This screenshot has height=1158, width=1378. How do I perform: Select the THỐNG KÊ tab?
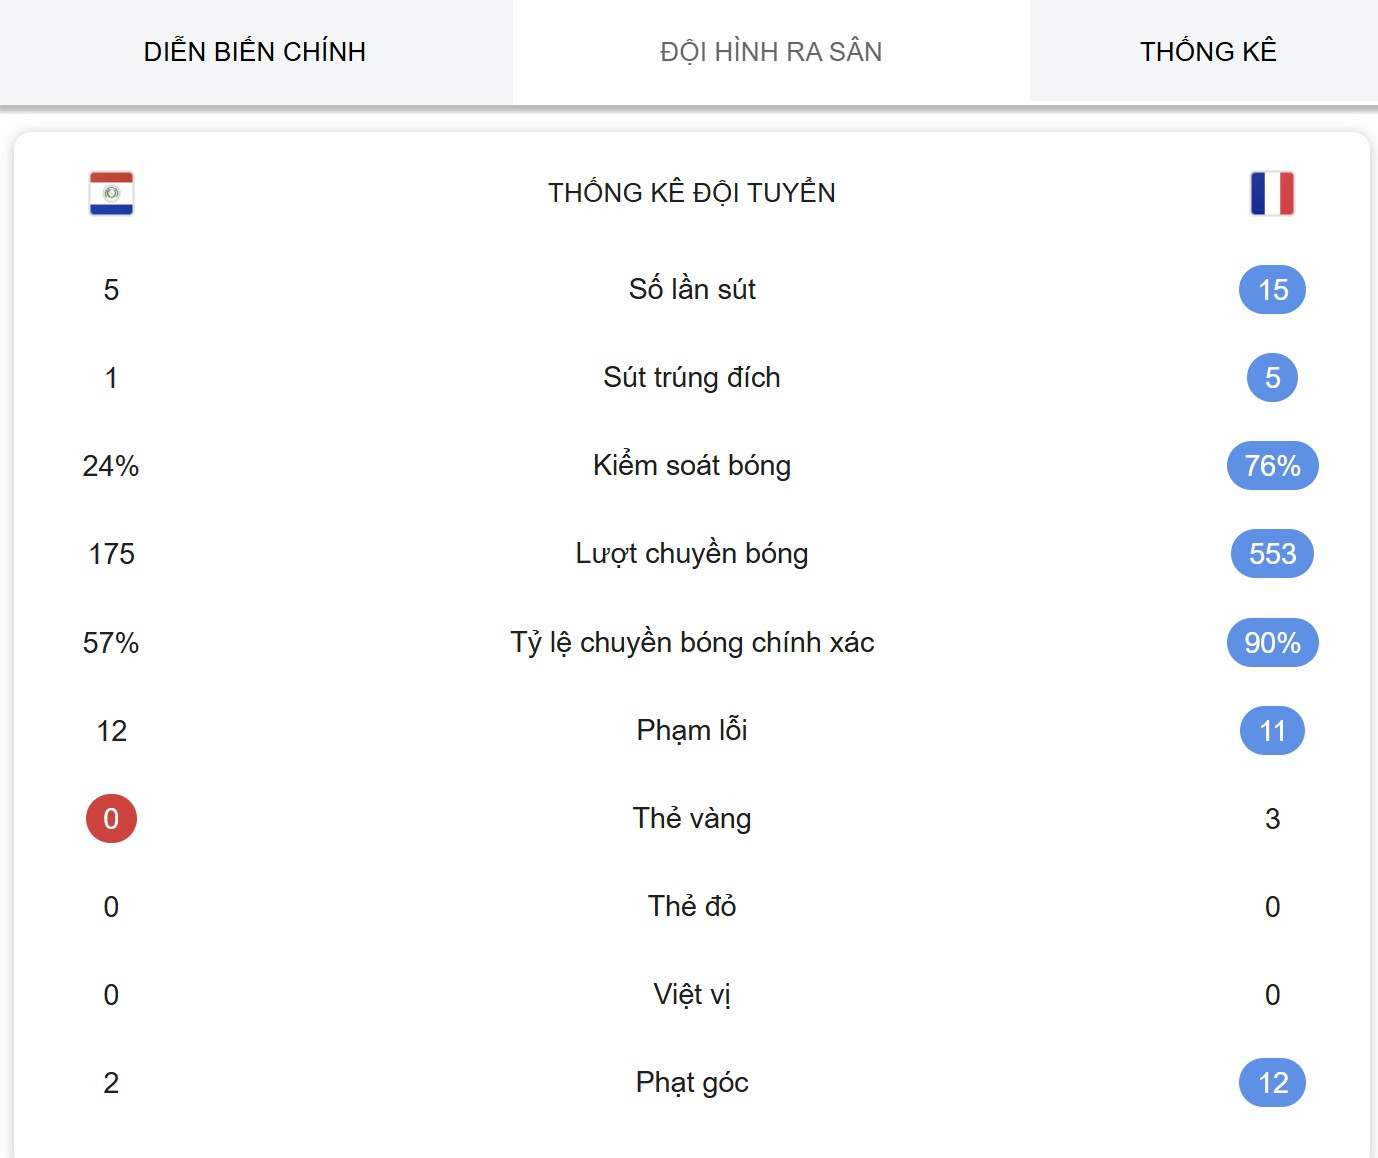tap(1208, 52)
